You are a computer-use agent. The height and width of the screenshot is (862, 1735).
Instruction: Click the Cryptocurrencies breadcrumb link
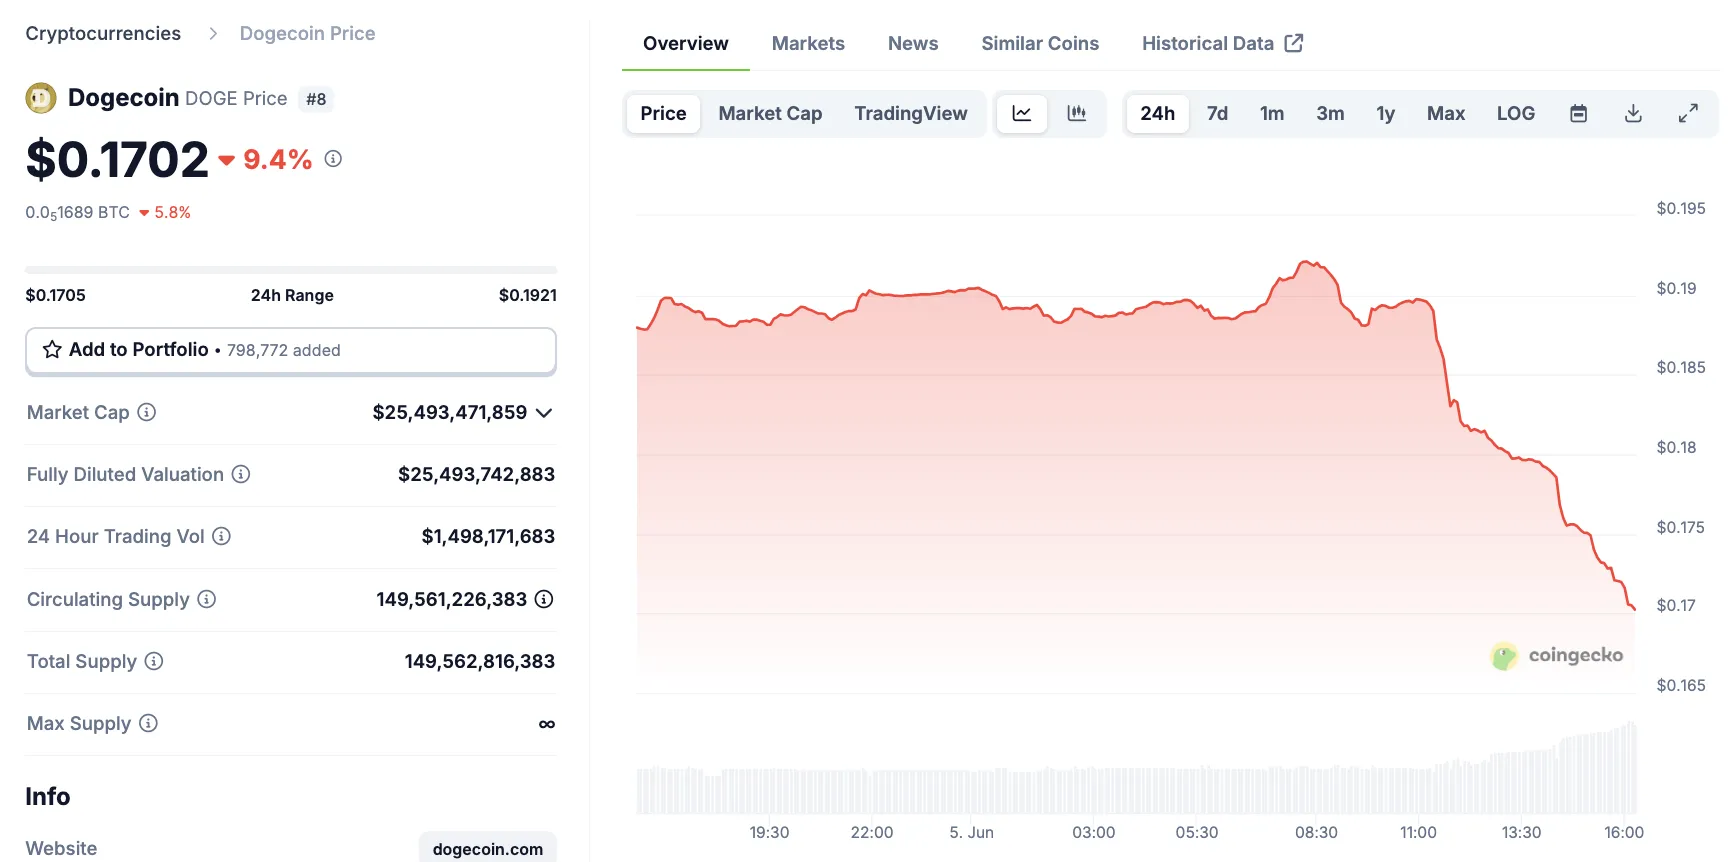coord(102,33)
